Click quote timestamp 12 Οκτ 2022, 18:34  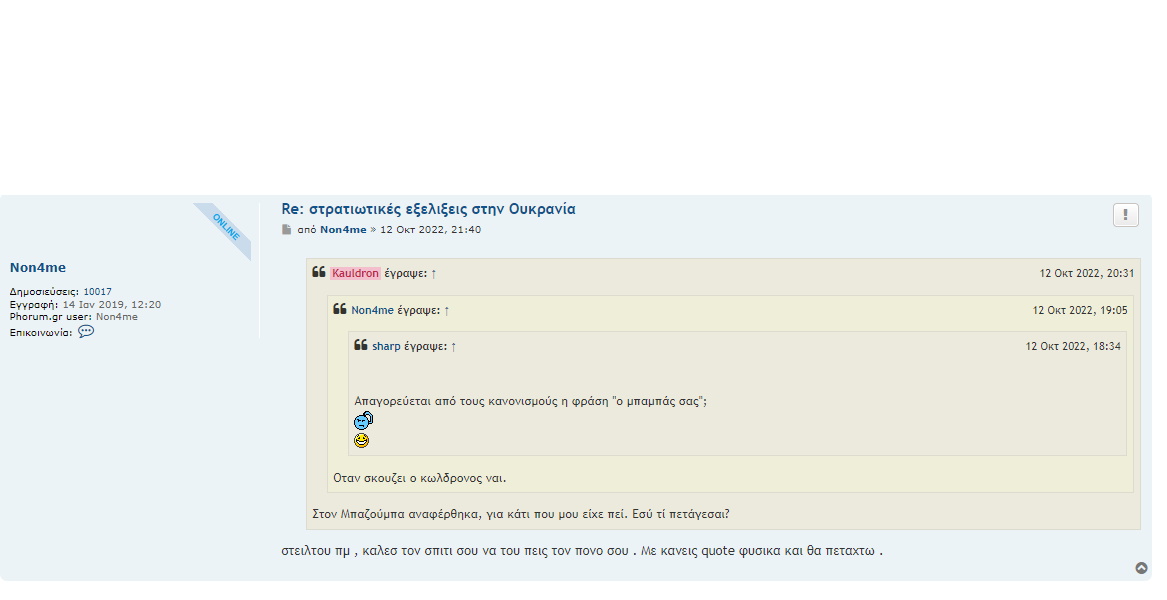[x=1073, y=346]
